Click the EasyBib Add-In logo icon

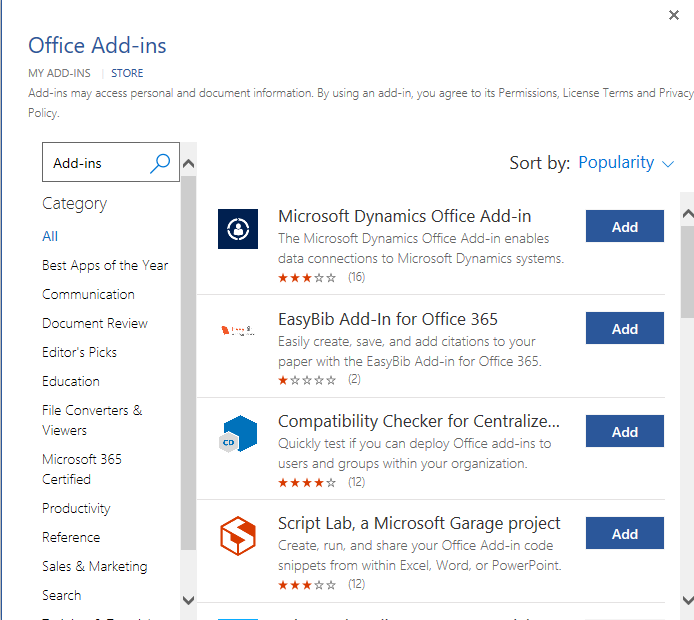(238, 330)
